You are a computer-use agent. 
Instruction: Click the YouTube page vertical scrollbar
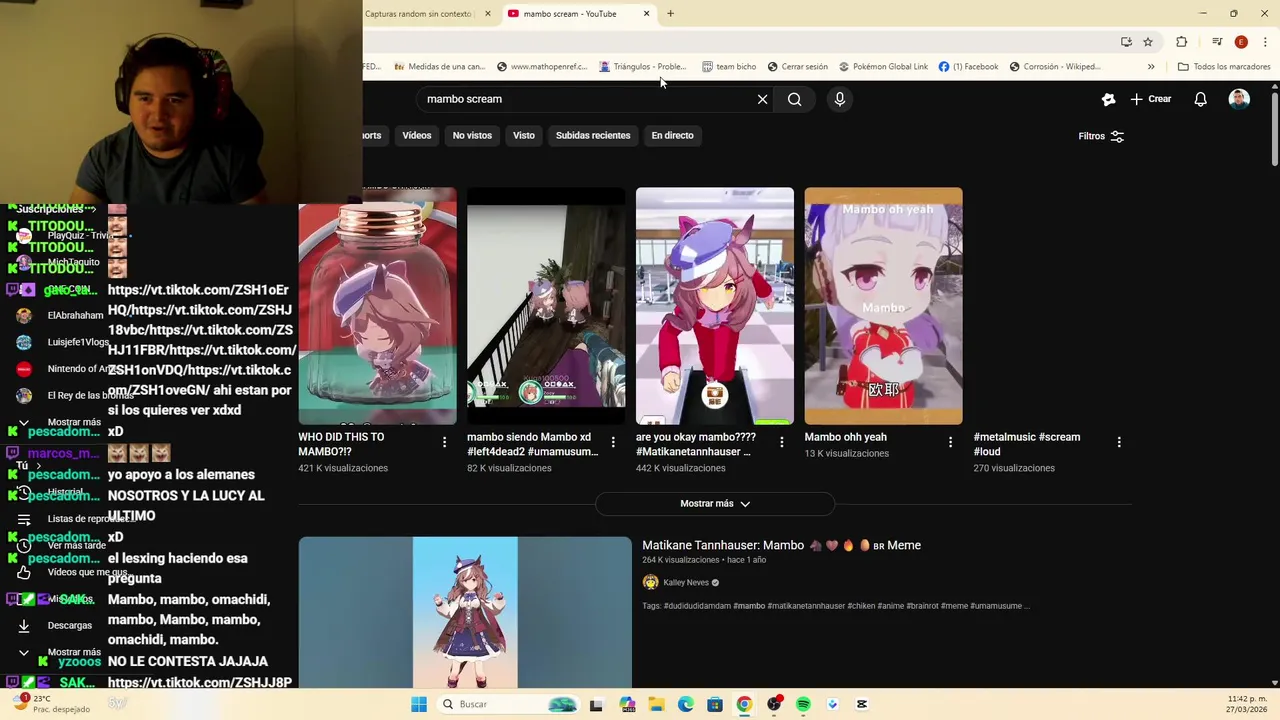tap(1274, 130)
